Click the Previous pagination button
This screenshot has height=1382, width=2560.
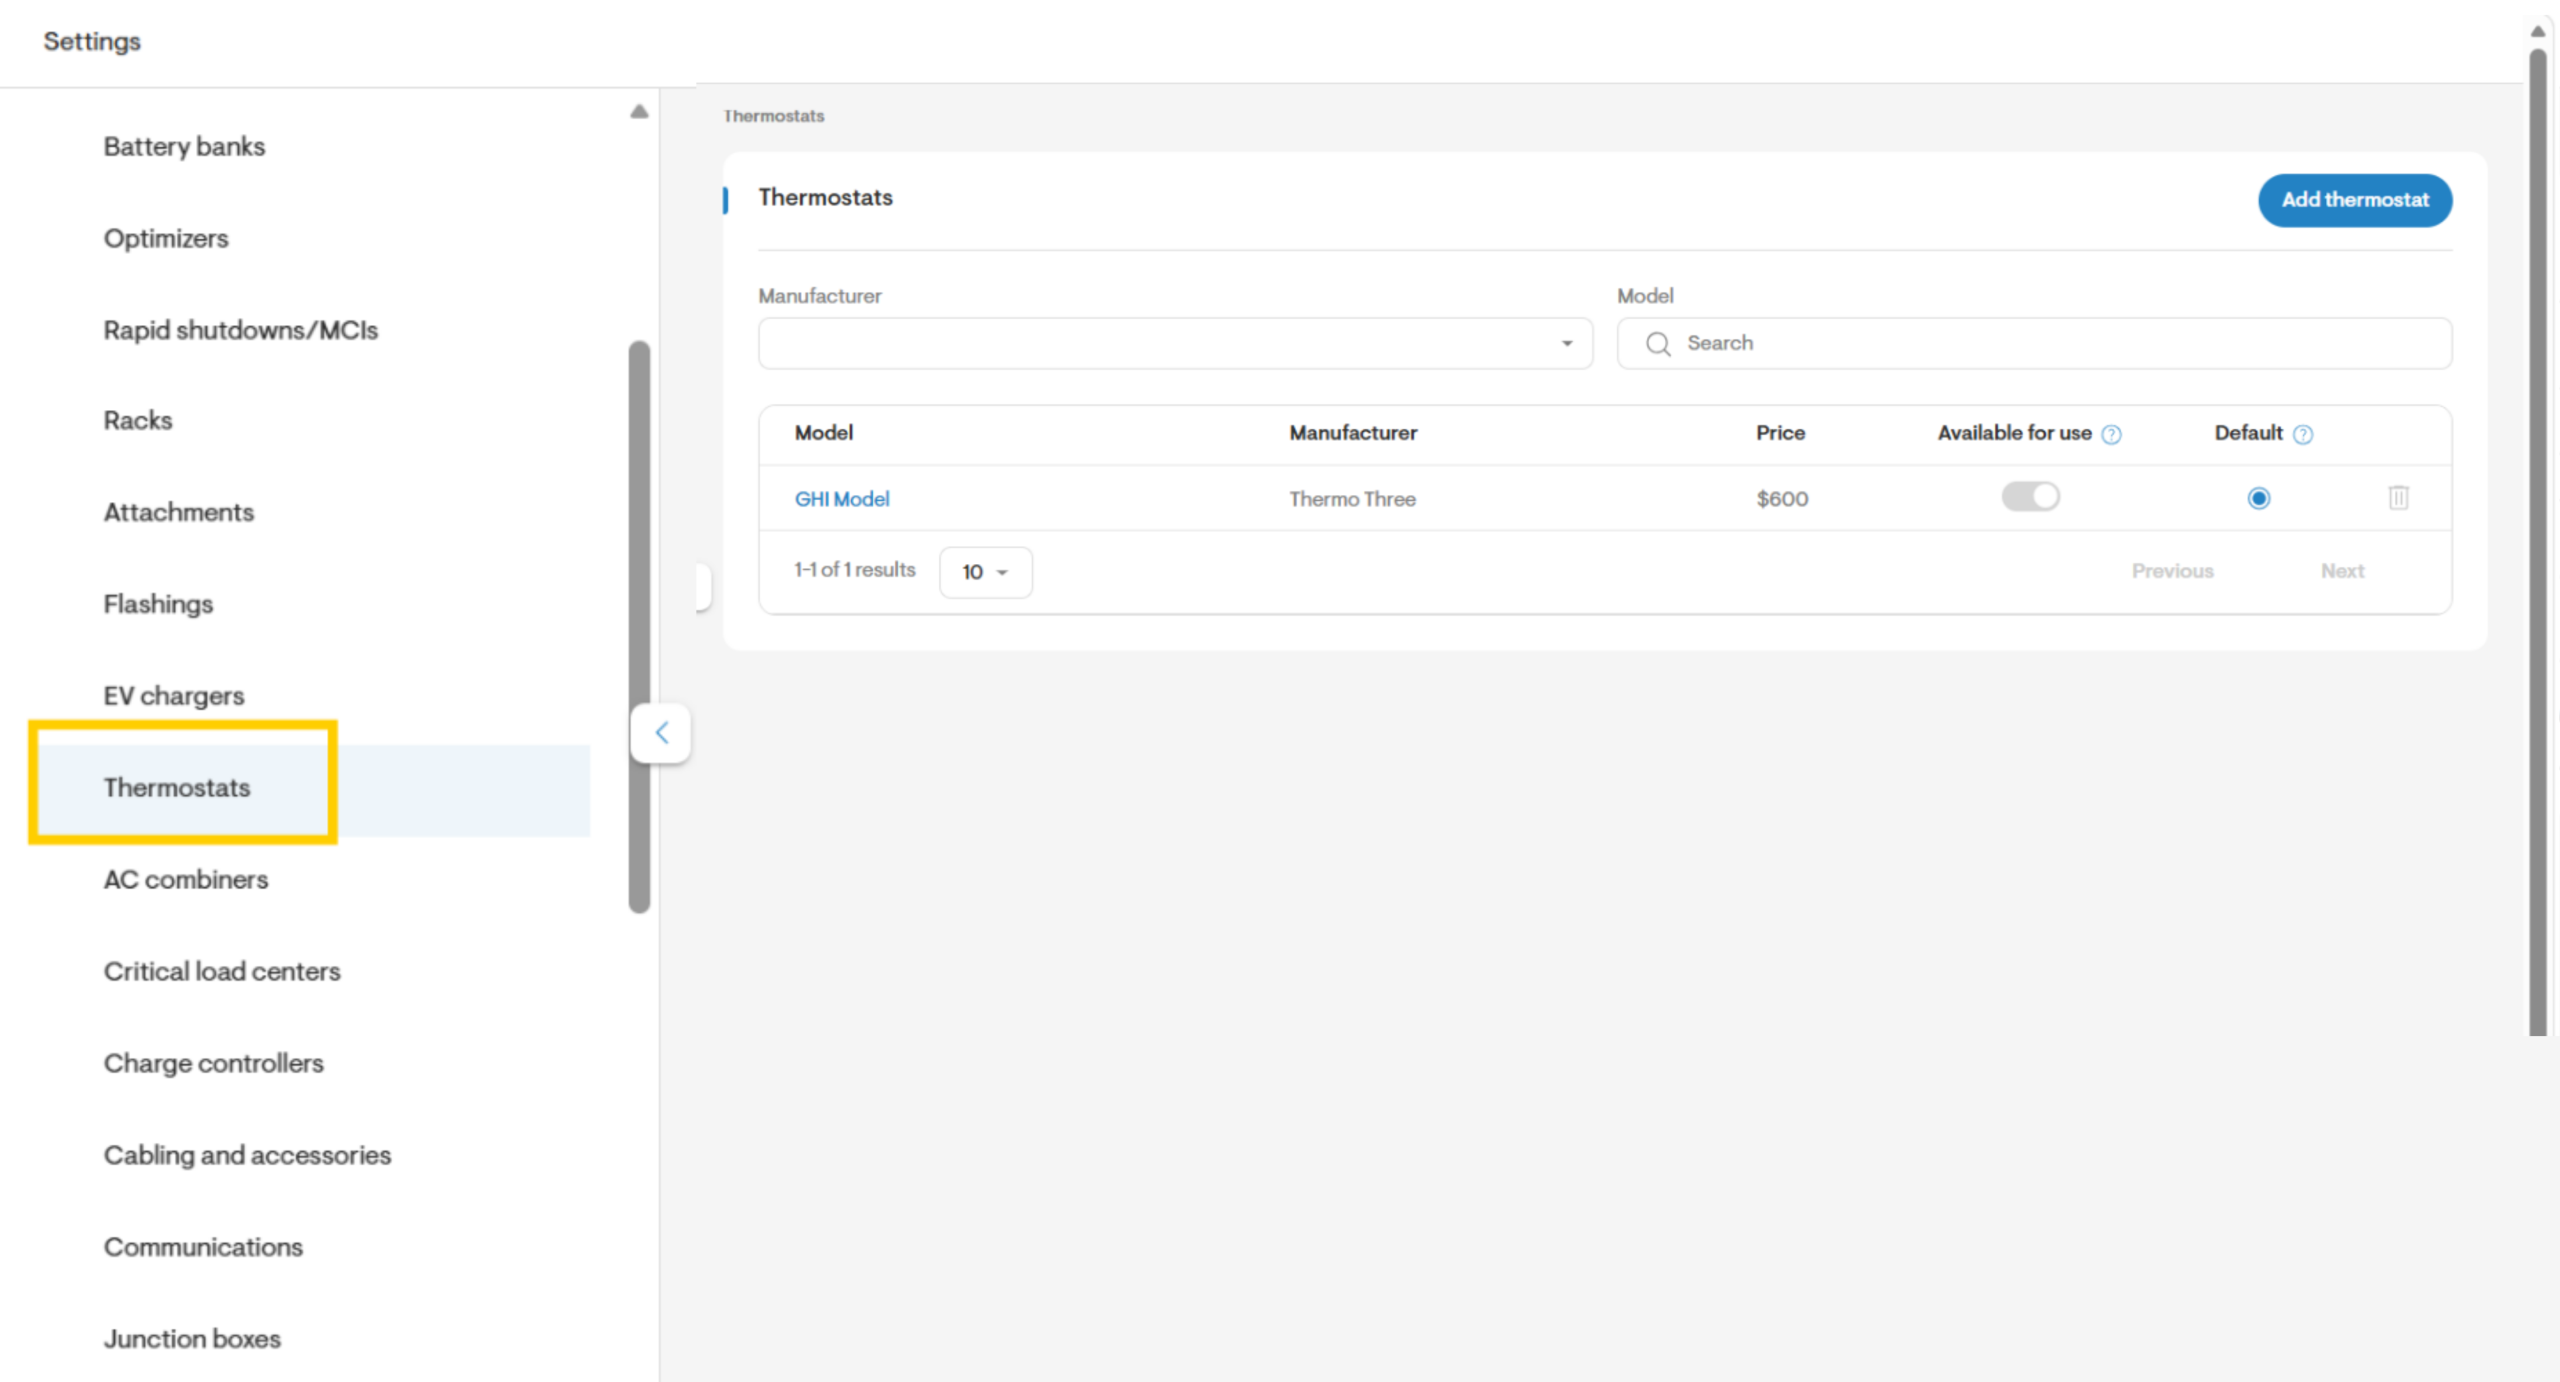tap(2172, 571)
